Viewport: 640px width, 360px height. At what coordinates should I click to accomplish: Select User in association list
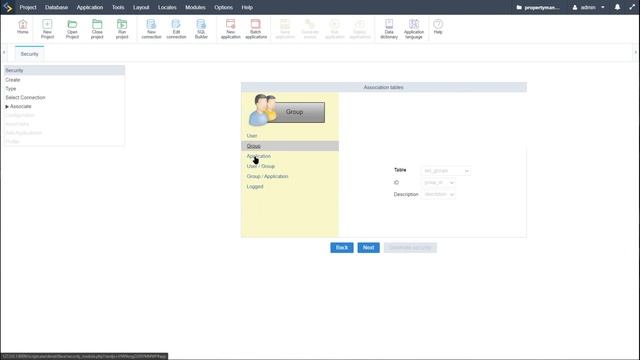coord(252,136)
